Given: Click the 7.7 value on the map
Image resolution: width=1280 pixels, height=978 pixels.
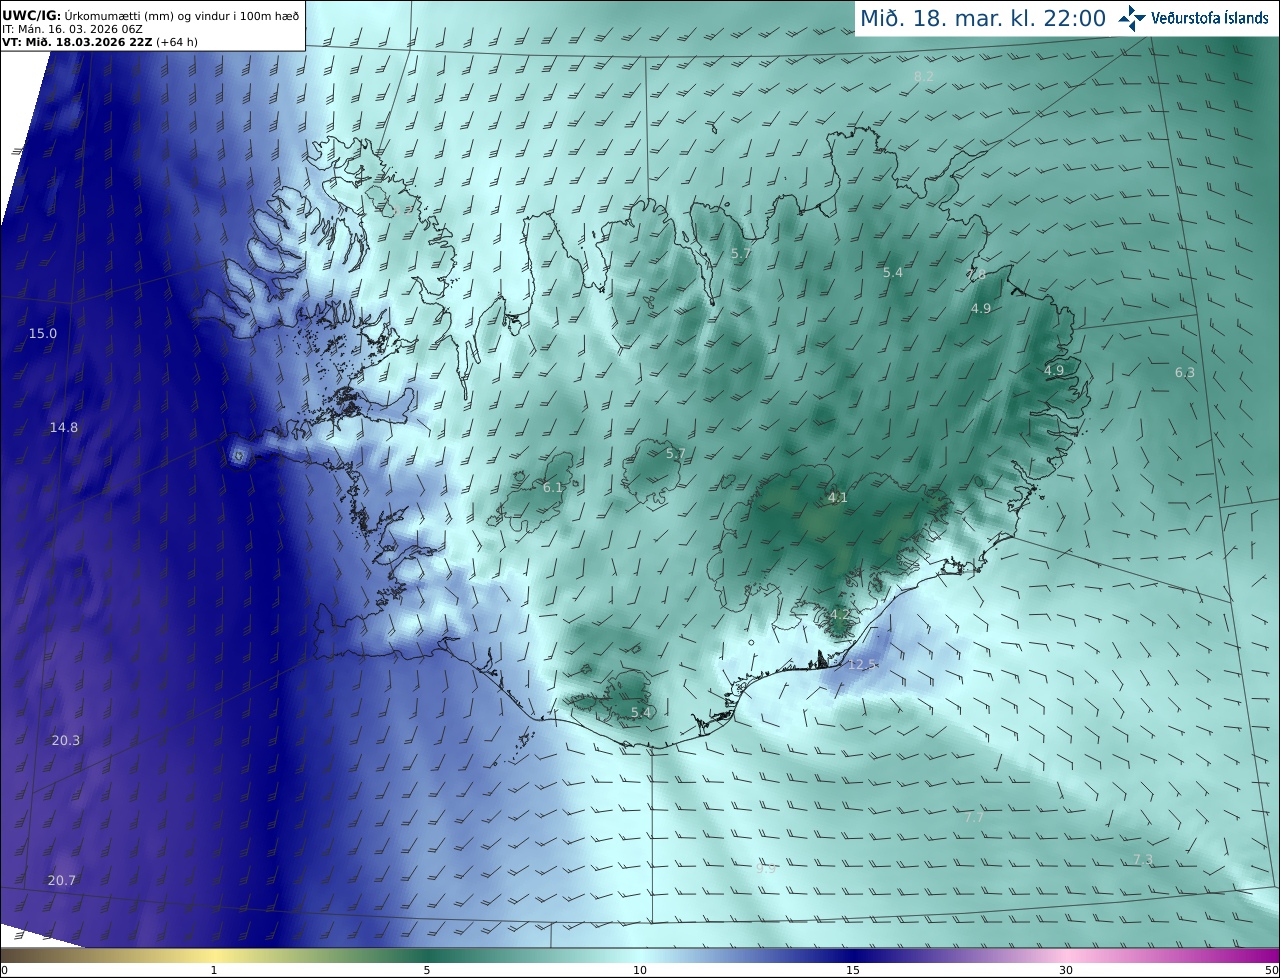Looking at the screenshot, I should point(974,818).
